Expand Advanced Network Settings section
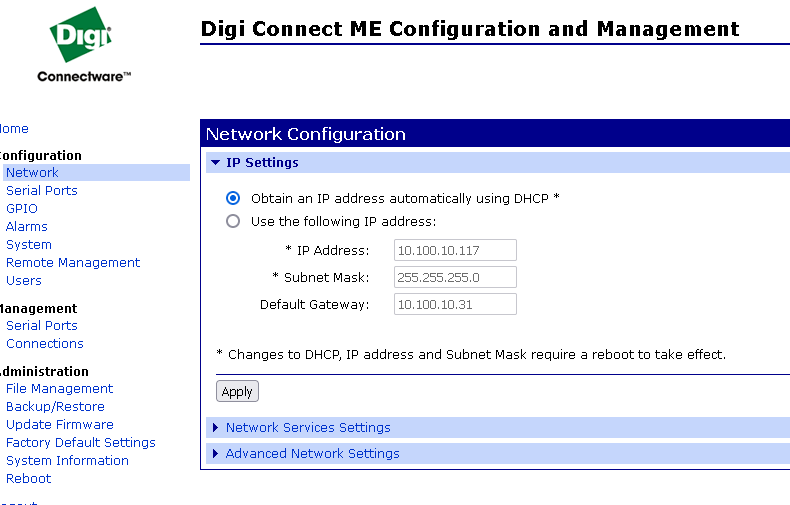790x505 pixels. click(312, 453)
